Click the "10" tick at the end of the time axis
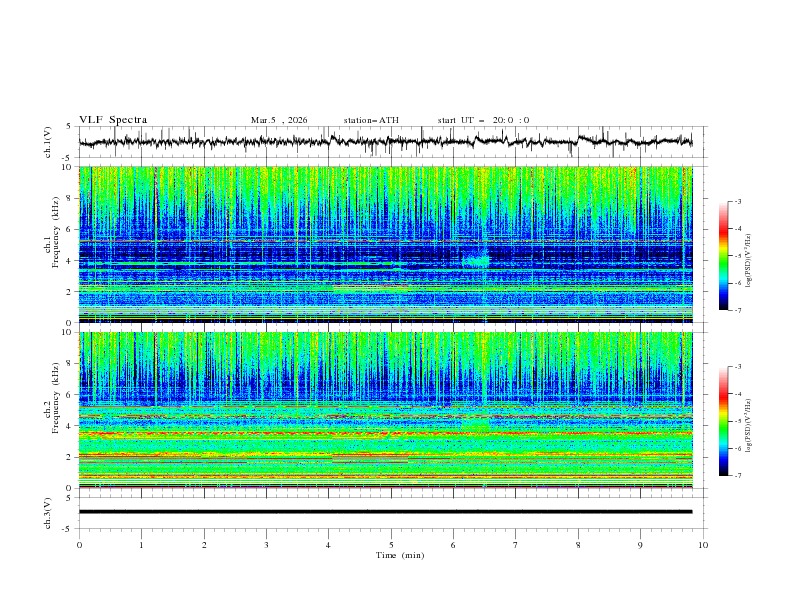This screenshot has width=792, height=612. 703,545
